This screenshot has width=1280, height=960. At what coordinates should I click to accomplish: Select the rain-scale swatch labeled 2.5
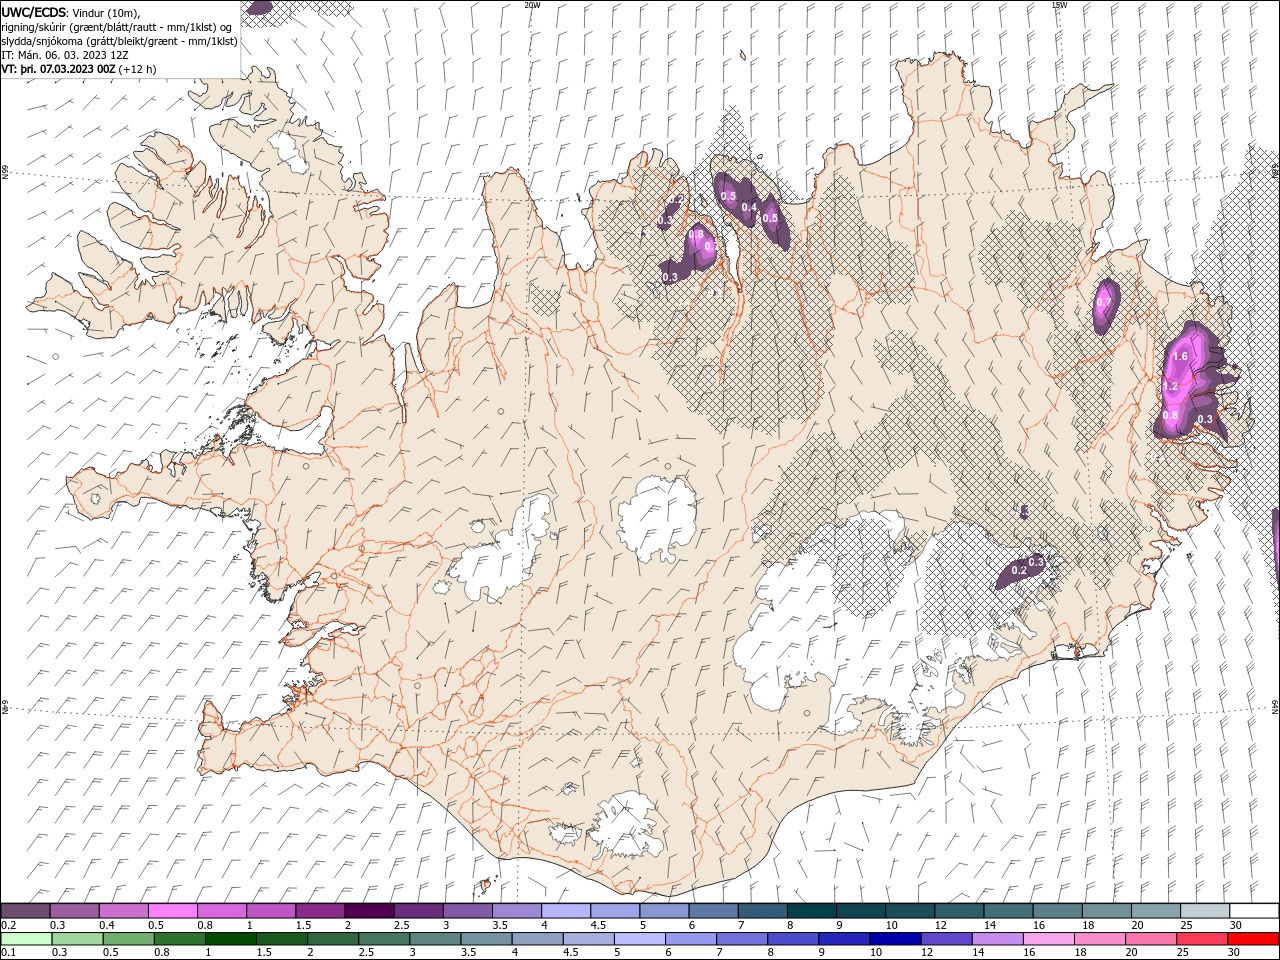[384, 938]
